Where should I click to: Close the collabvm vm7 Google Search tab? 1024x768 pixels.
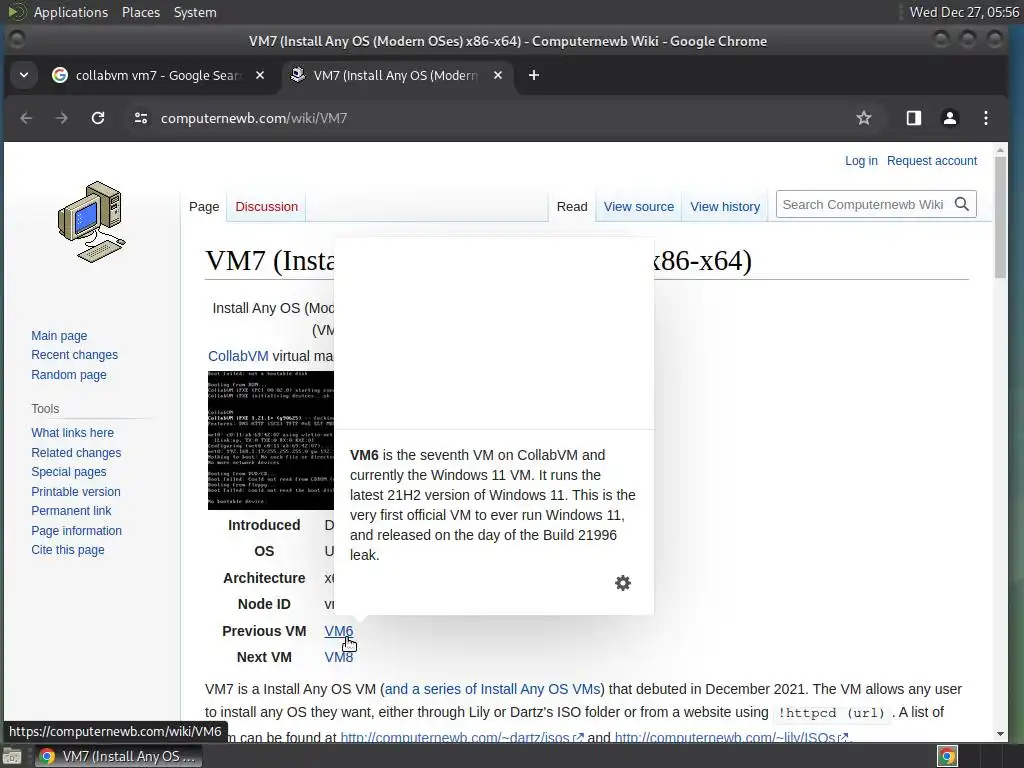[x=260, y=75]
